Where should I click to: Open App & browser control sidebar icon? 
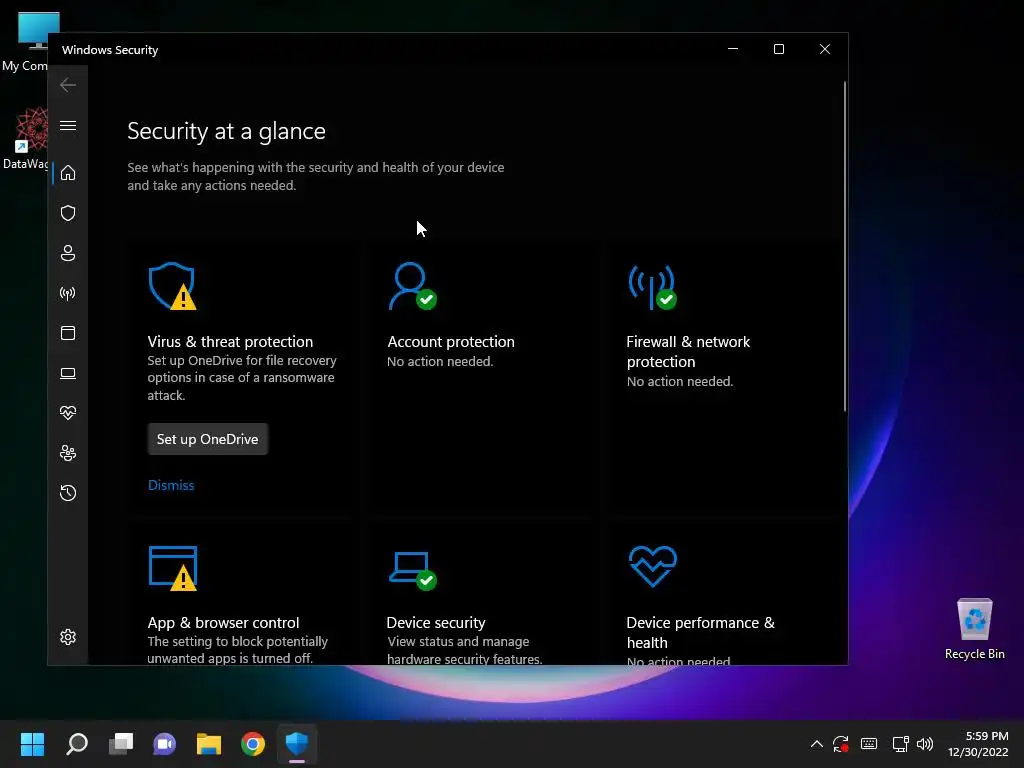(68, 333)
